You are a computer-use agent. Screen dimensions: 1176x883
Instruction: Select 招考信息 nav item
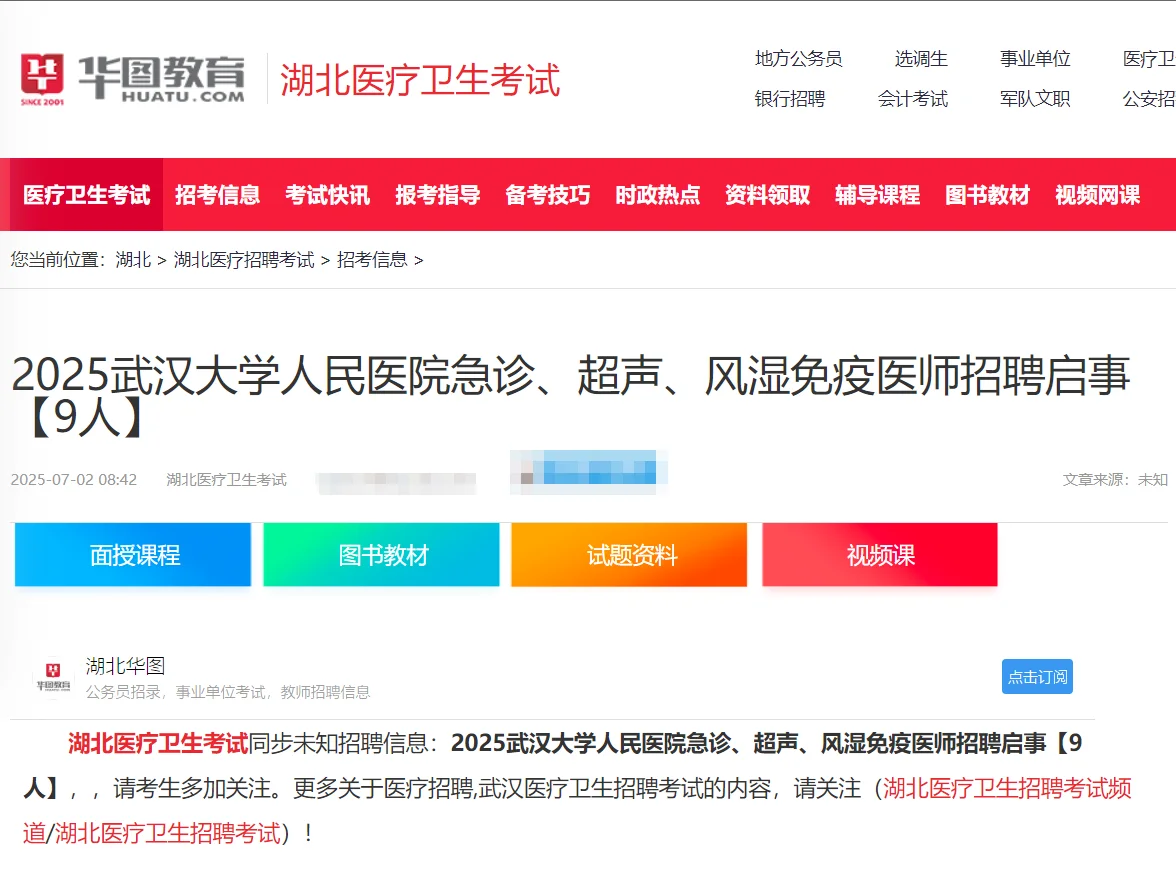(218, 194)
